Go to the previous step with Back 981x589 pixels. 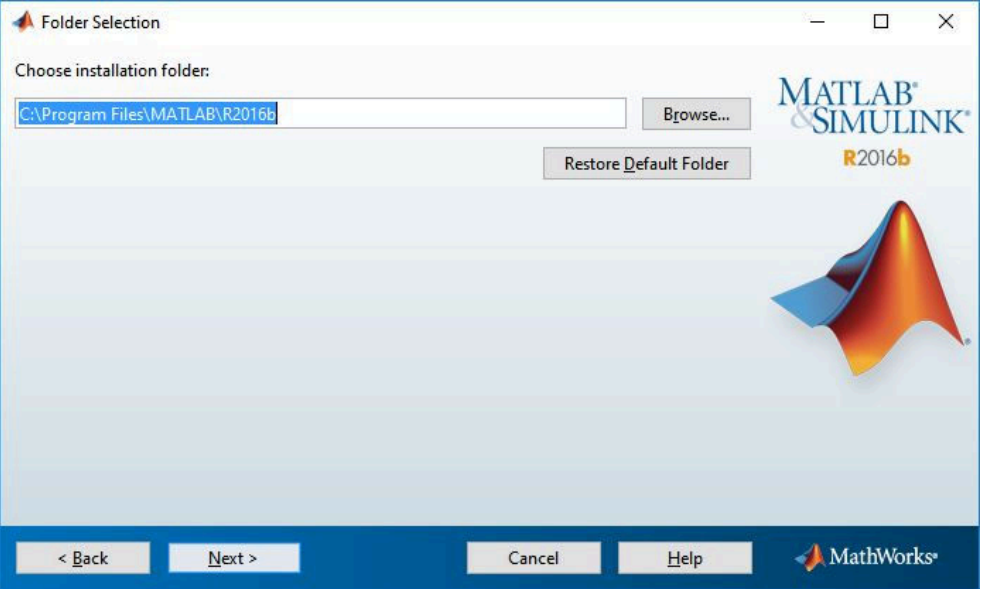(83, 558)
